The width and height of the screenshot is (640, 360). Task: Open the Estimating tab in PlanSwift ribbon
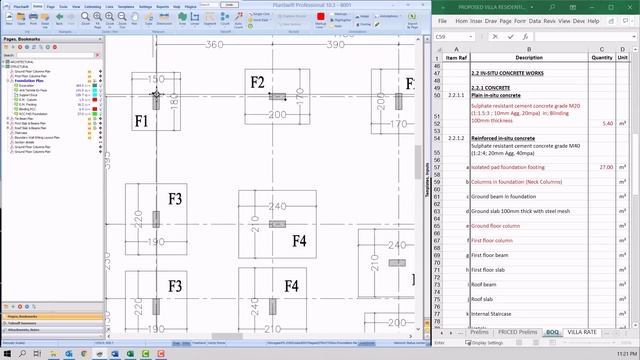93,7
